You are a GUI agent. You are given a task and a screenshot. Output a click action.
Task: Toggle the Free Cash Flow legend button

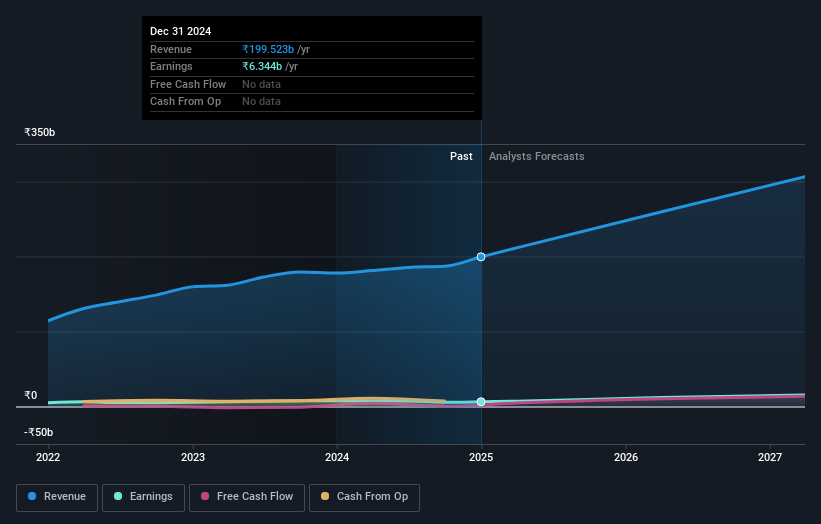click(x=247, y=497)
